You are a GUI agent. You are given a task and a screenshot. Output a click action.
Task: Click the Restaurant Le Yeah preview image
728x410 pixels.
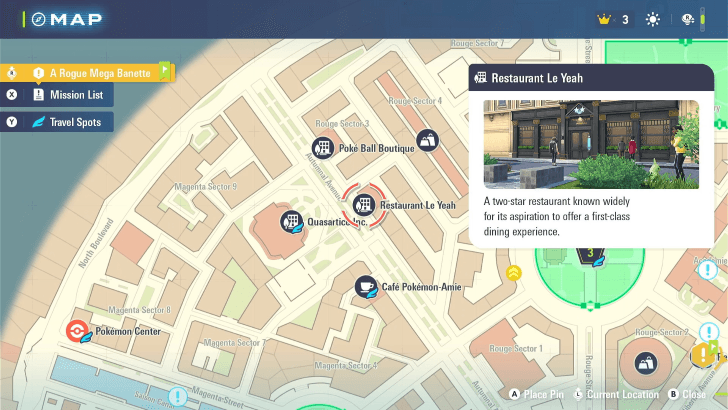[x=591, y=143]
